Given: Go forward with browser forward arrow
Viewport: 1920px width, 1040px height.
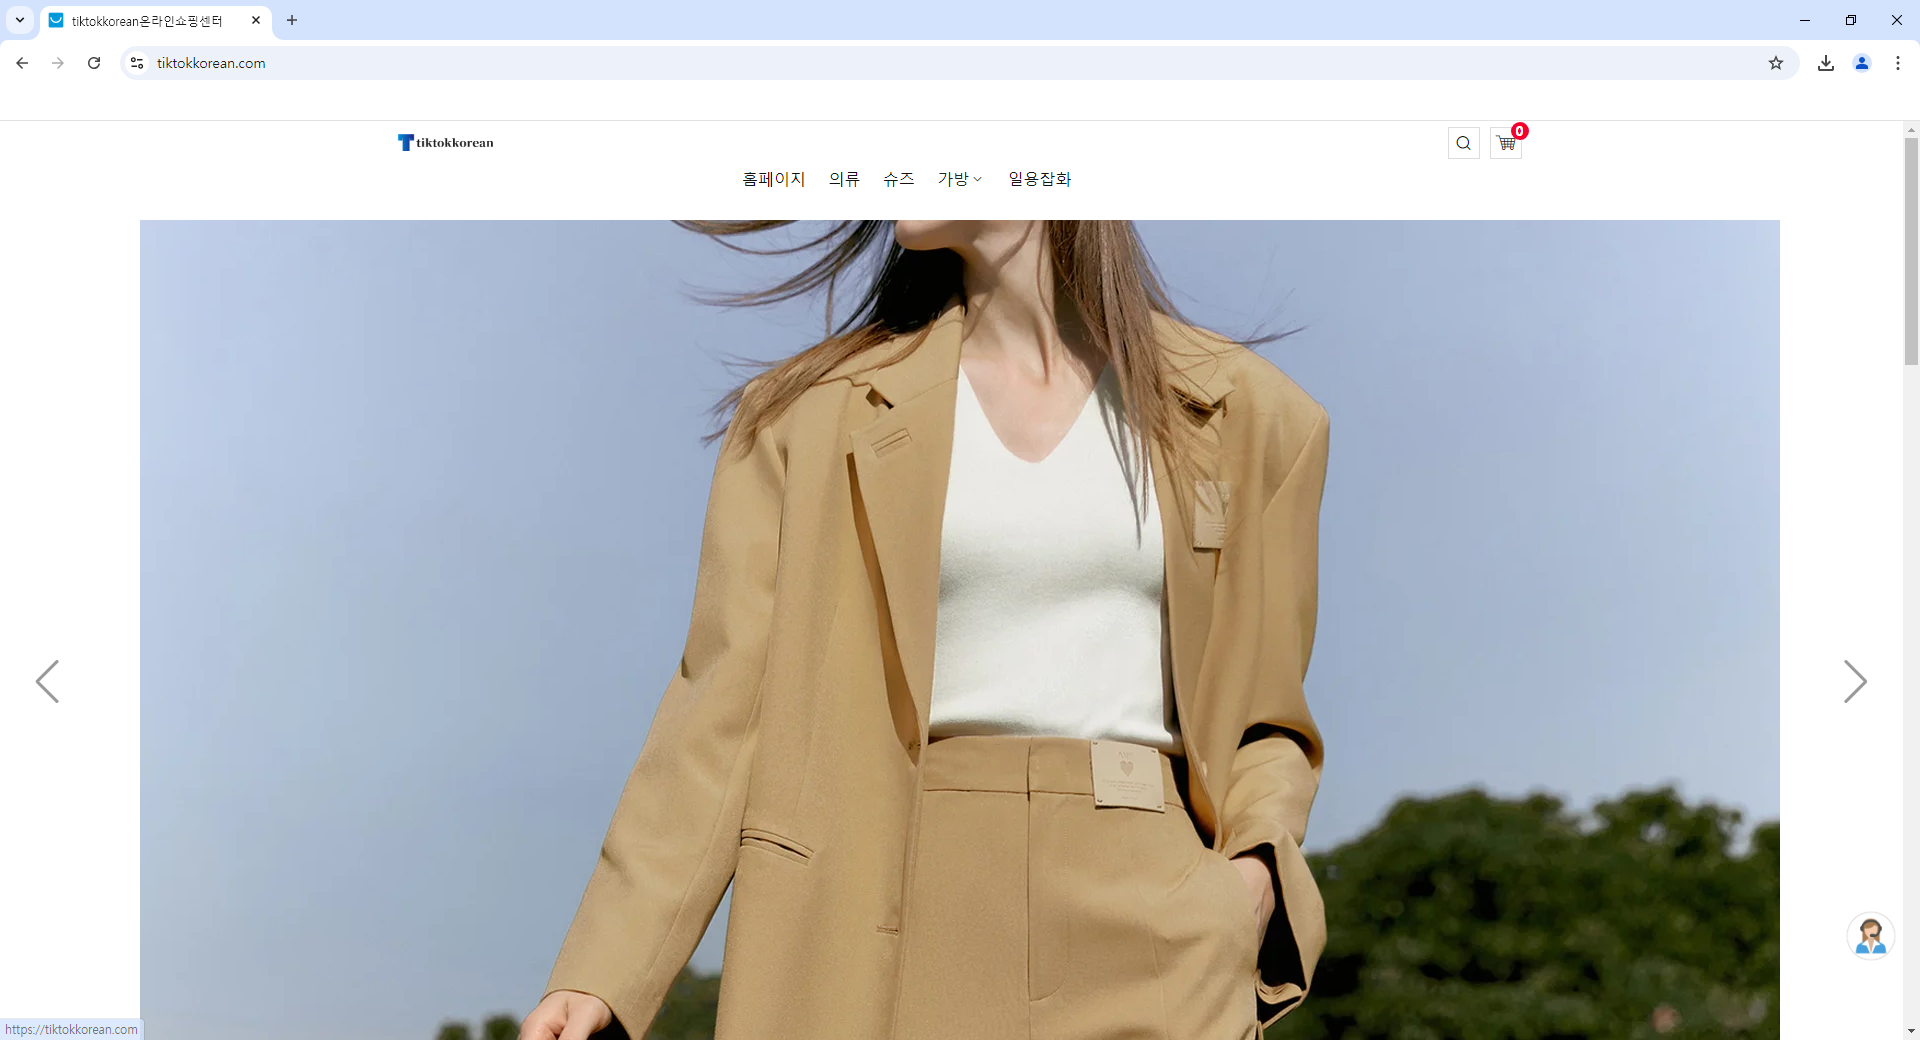Looking at the screenshot, I should pyautogui.click(x=58, y=63).
